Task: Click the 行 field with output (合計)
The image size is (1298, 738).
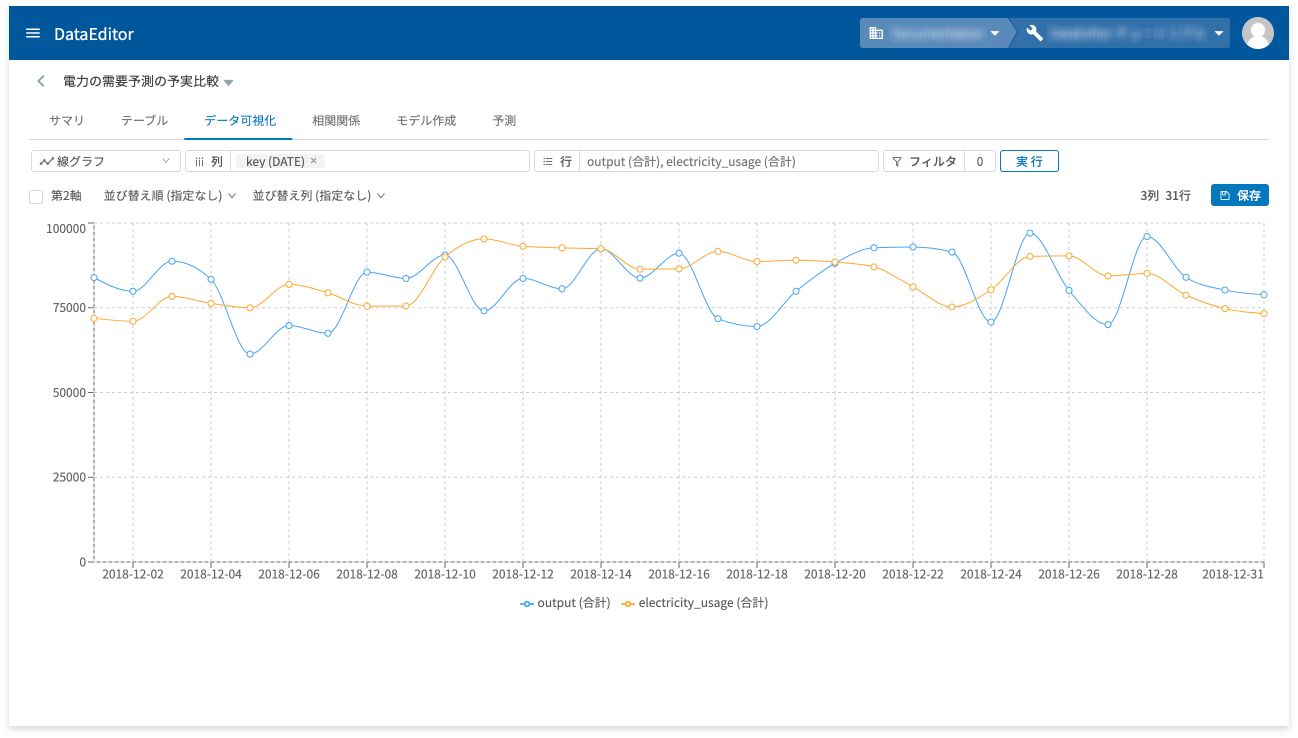Action: pos(729,161)
